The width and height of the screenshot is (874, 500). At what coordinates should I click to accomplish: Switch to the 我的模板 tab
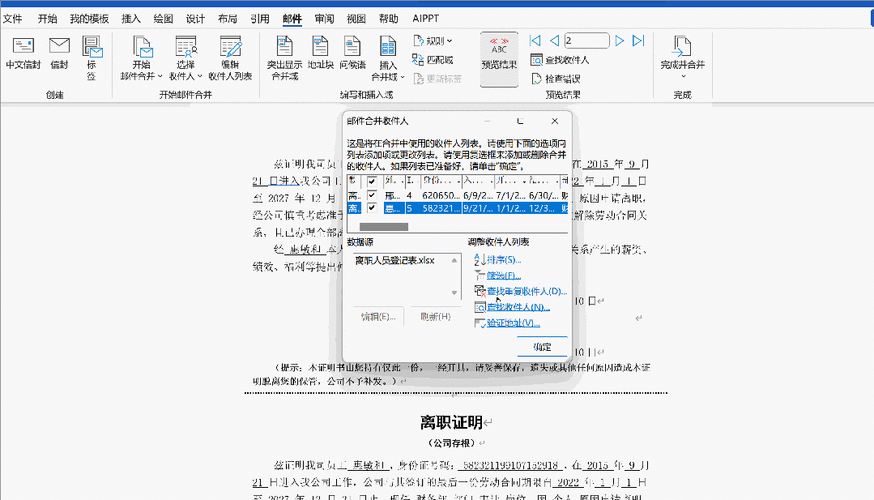coord(89,18)
